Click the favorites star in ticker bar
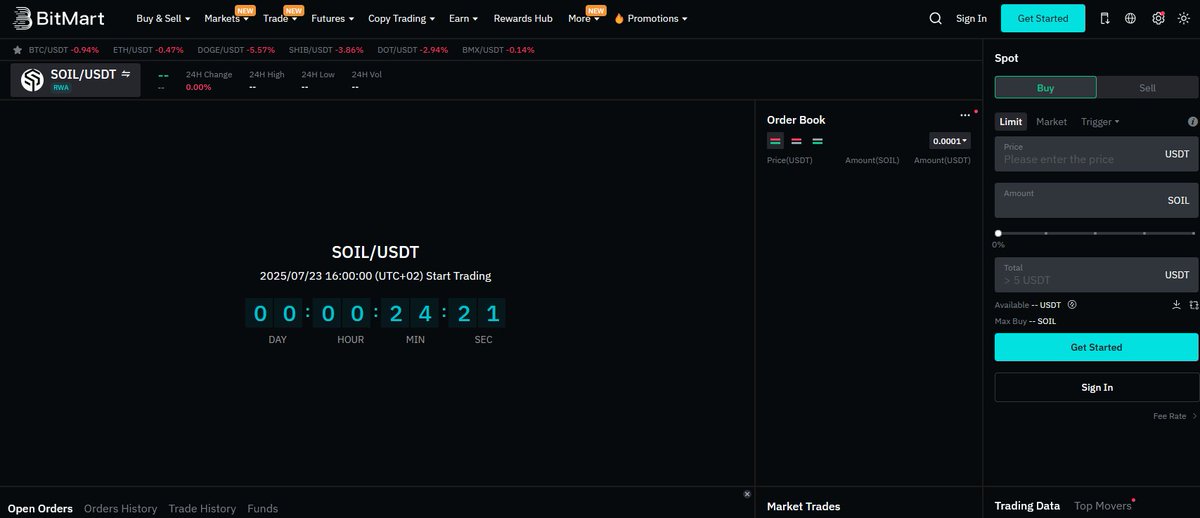 17,49
